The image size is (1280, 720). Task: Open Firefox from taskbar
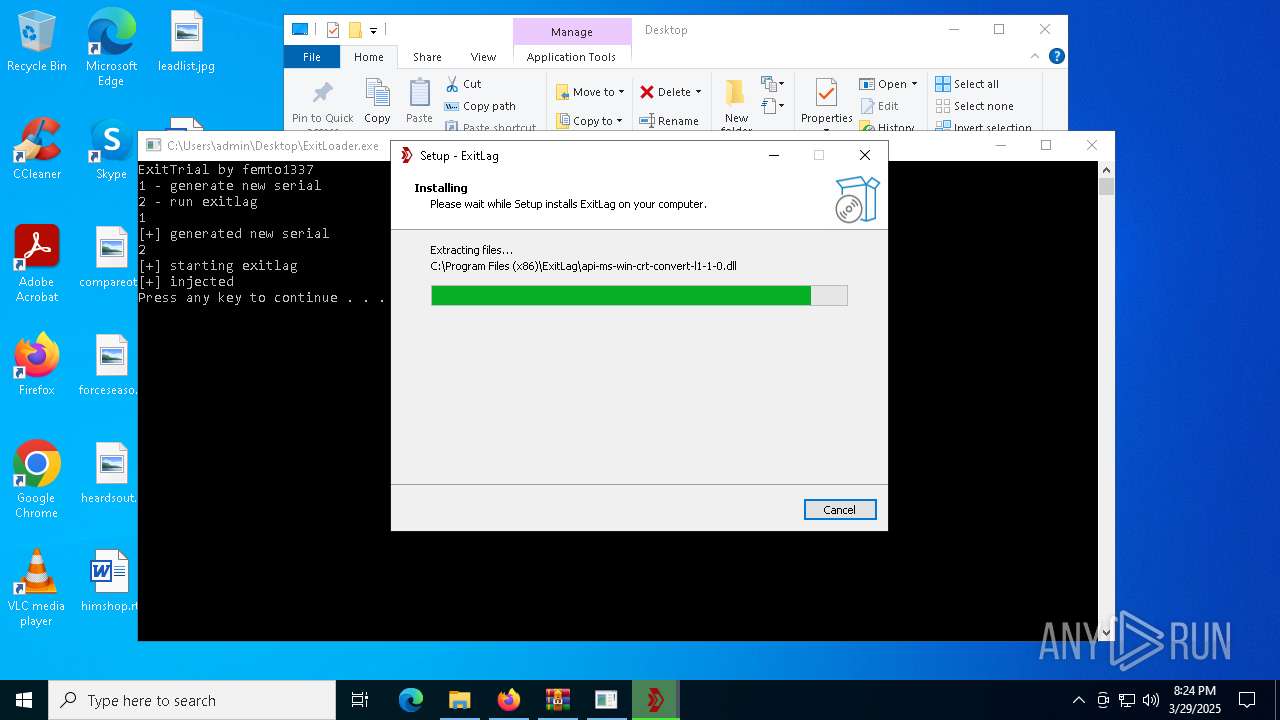508,700
